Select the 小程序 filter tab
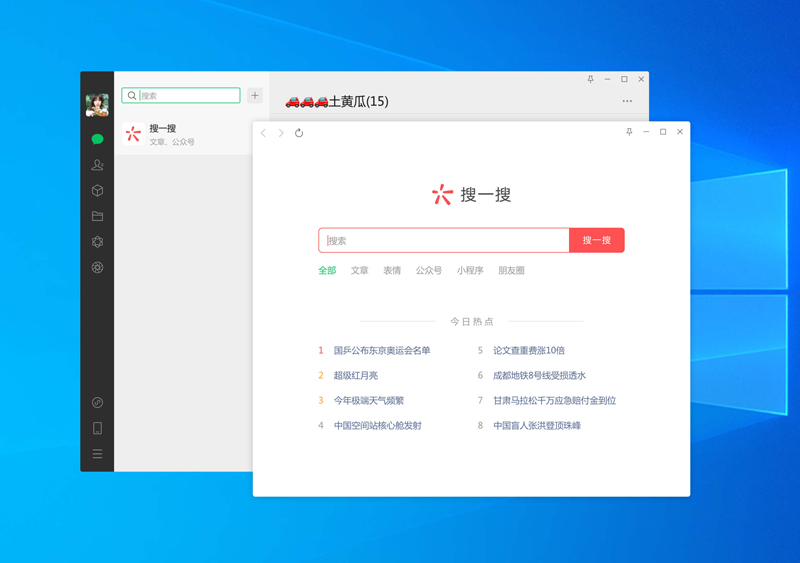Viewport: 800px width, 563px height. click(470, 271)
